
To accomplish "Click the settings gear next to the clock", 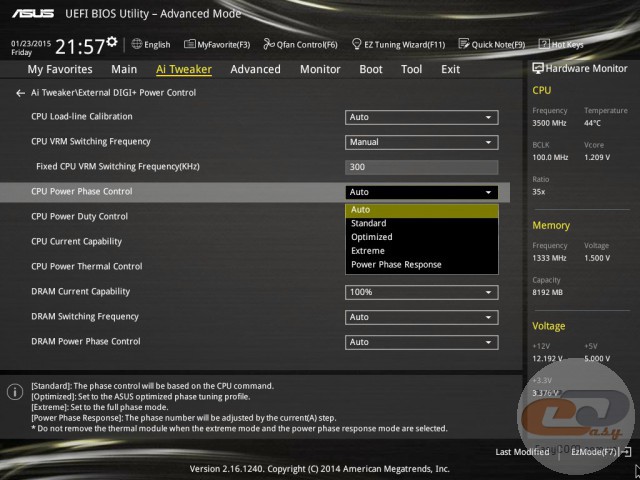I will point(112,41).
